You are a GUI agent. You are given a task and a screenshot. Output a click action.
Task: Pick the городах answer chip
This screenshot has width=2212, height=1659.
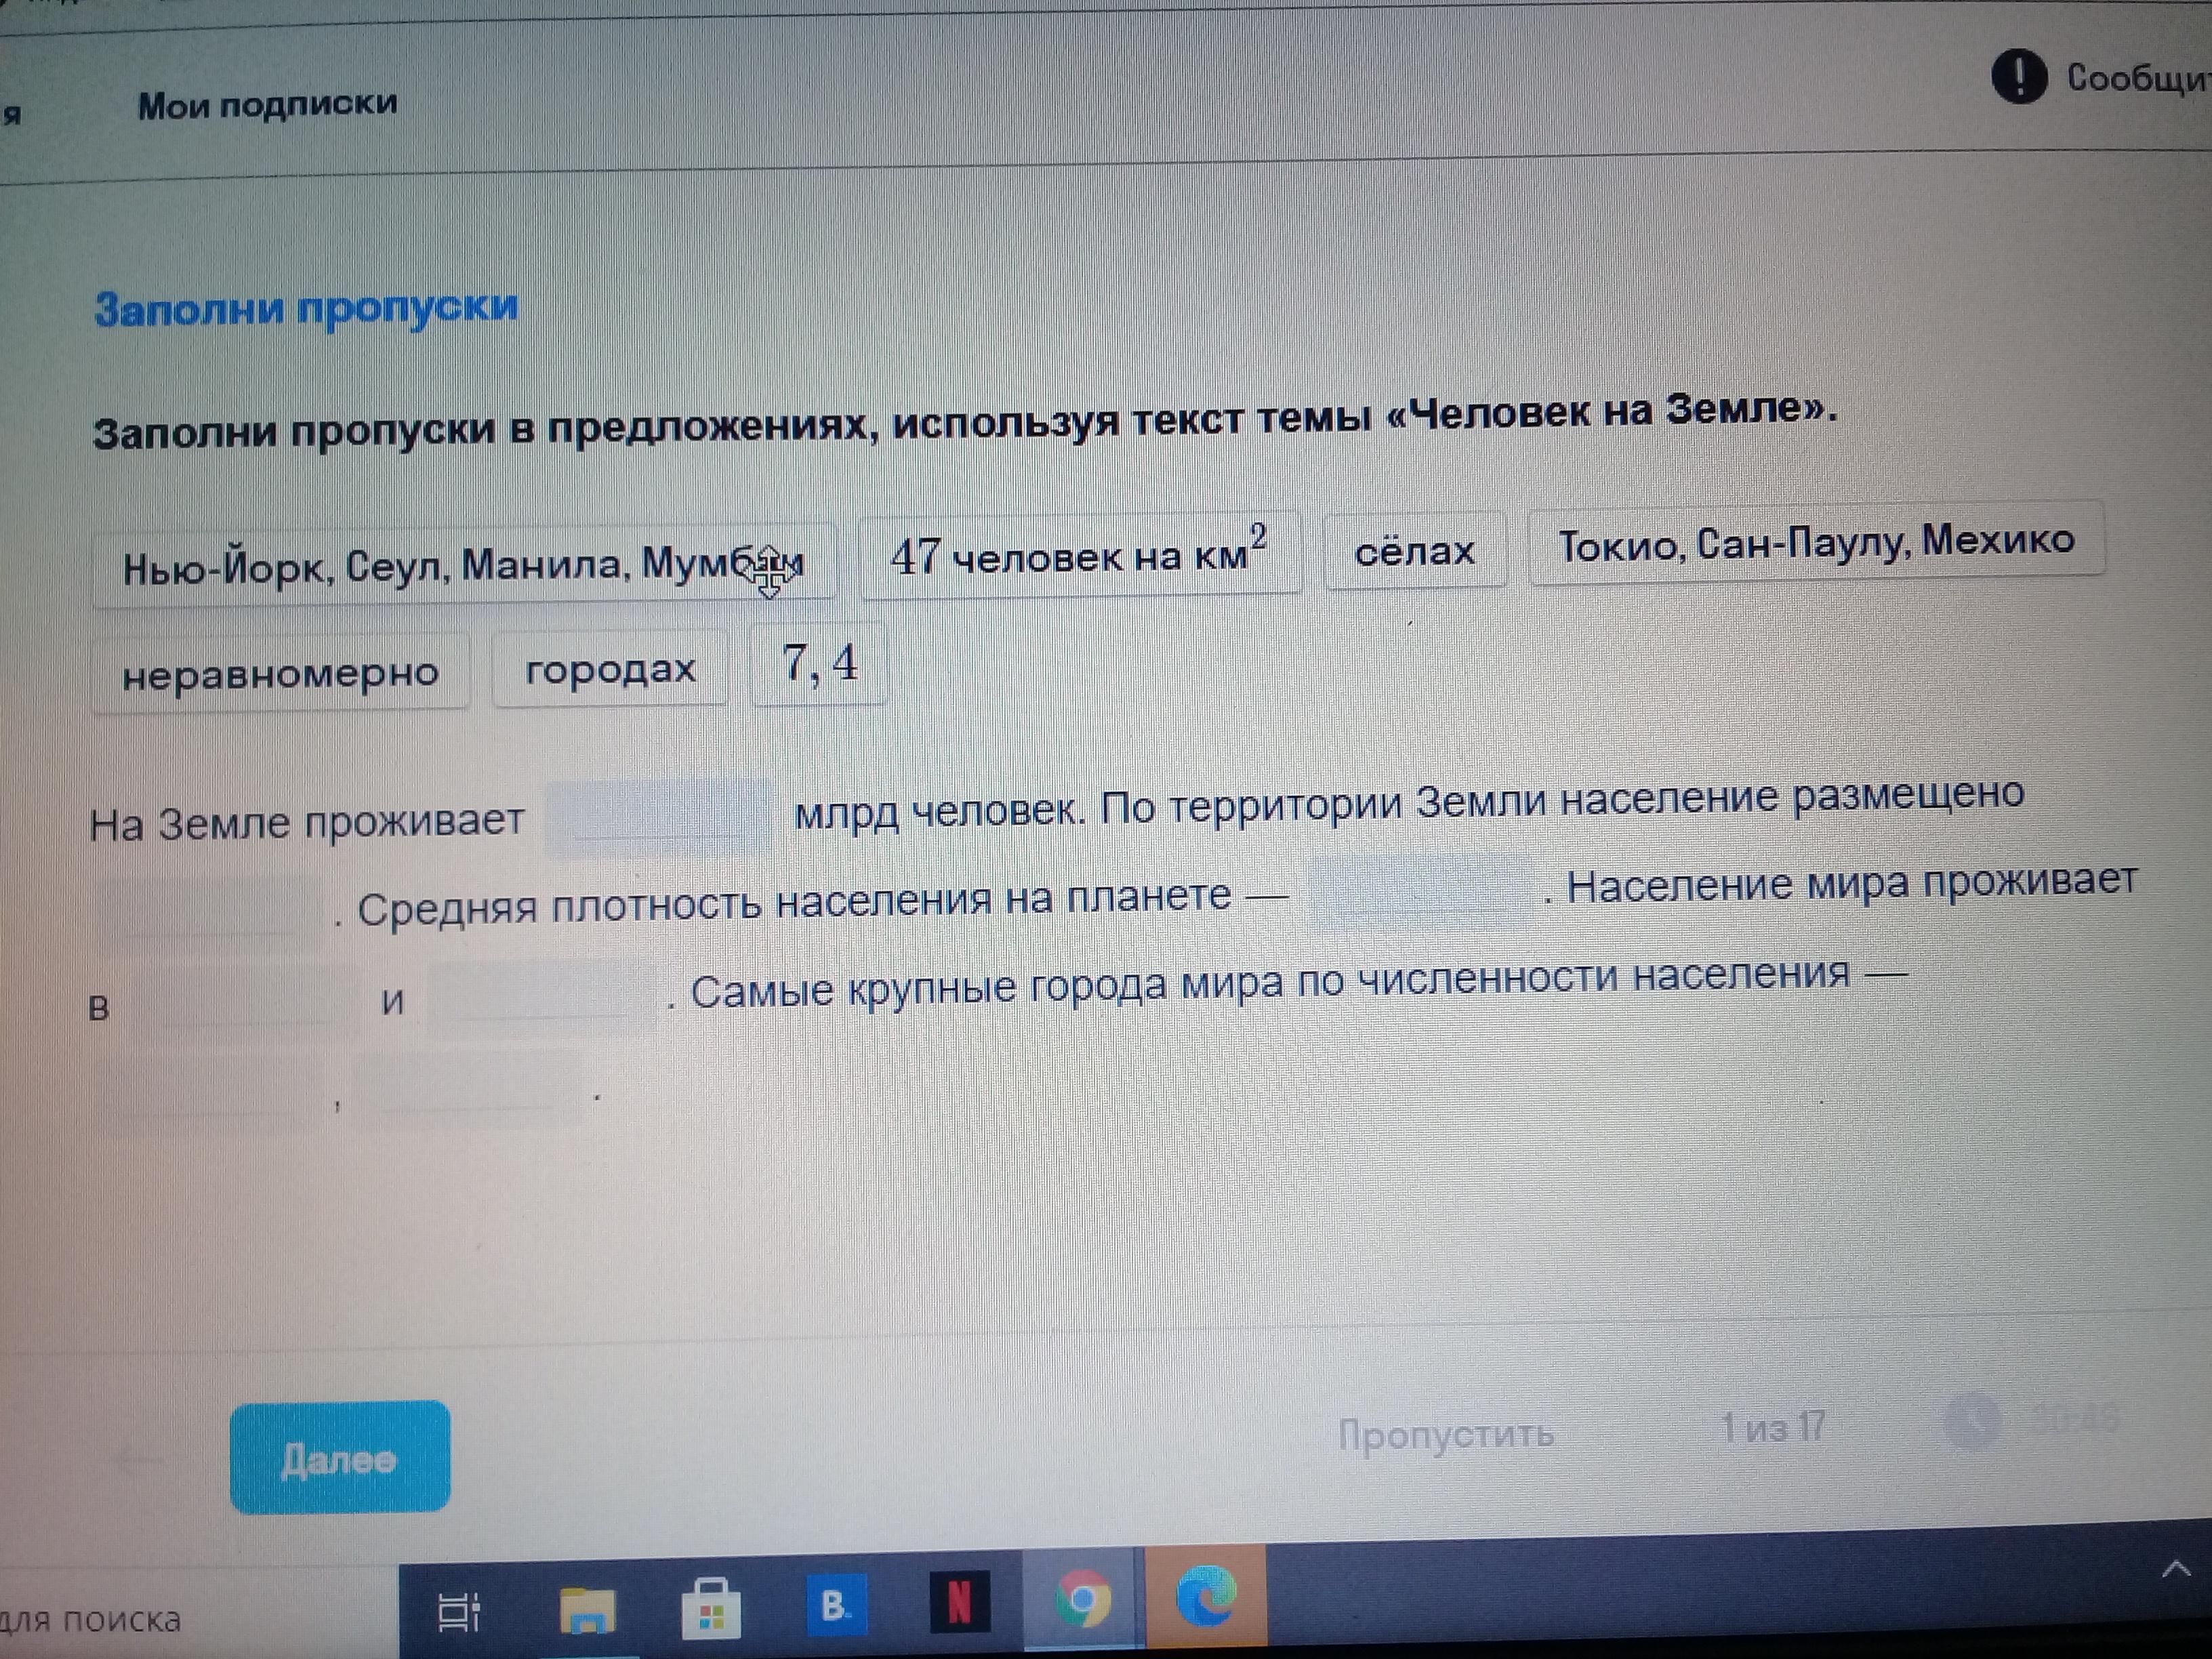click(610, 669)
